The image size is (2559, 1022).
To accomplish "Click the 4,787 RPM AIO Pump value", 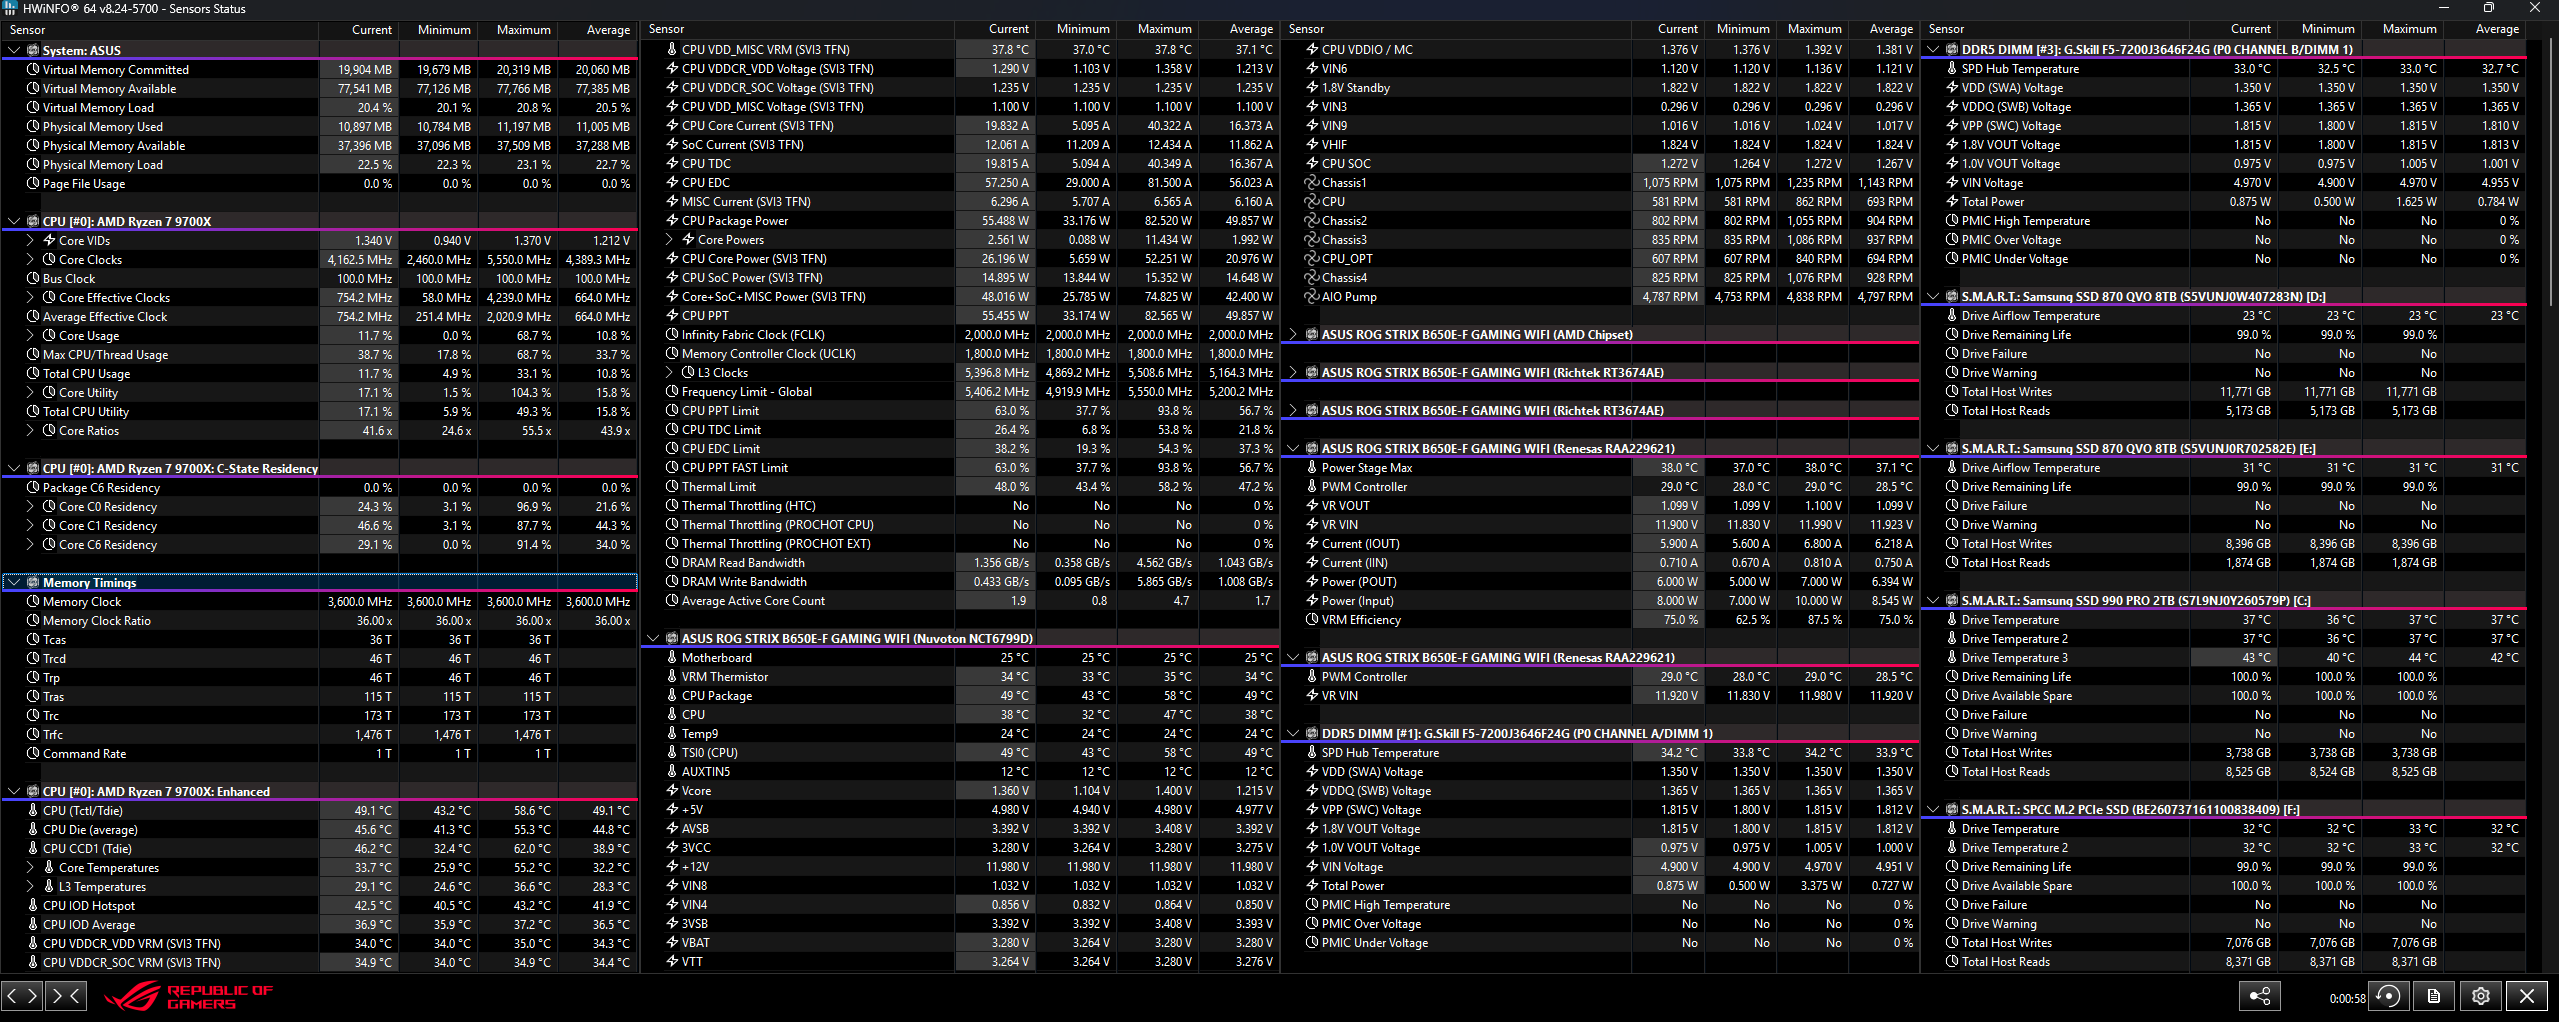I will tap(1670, 297).
